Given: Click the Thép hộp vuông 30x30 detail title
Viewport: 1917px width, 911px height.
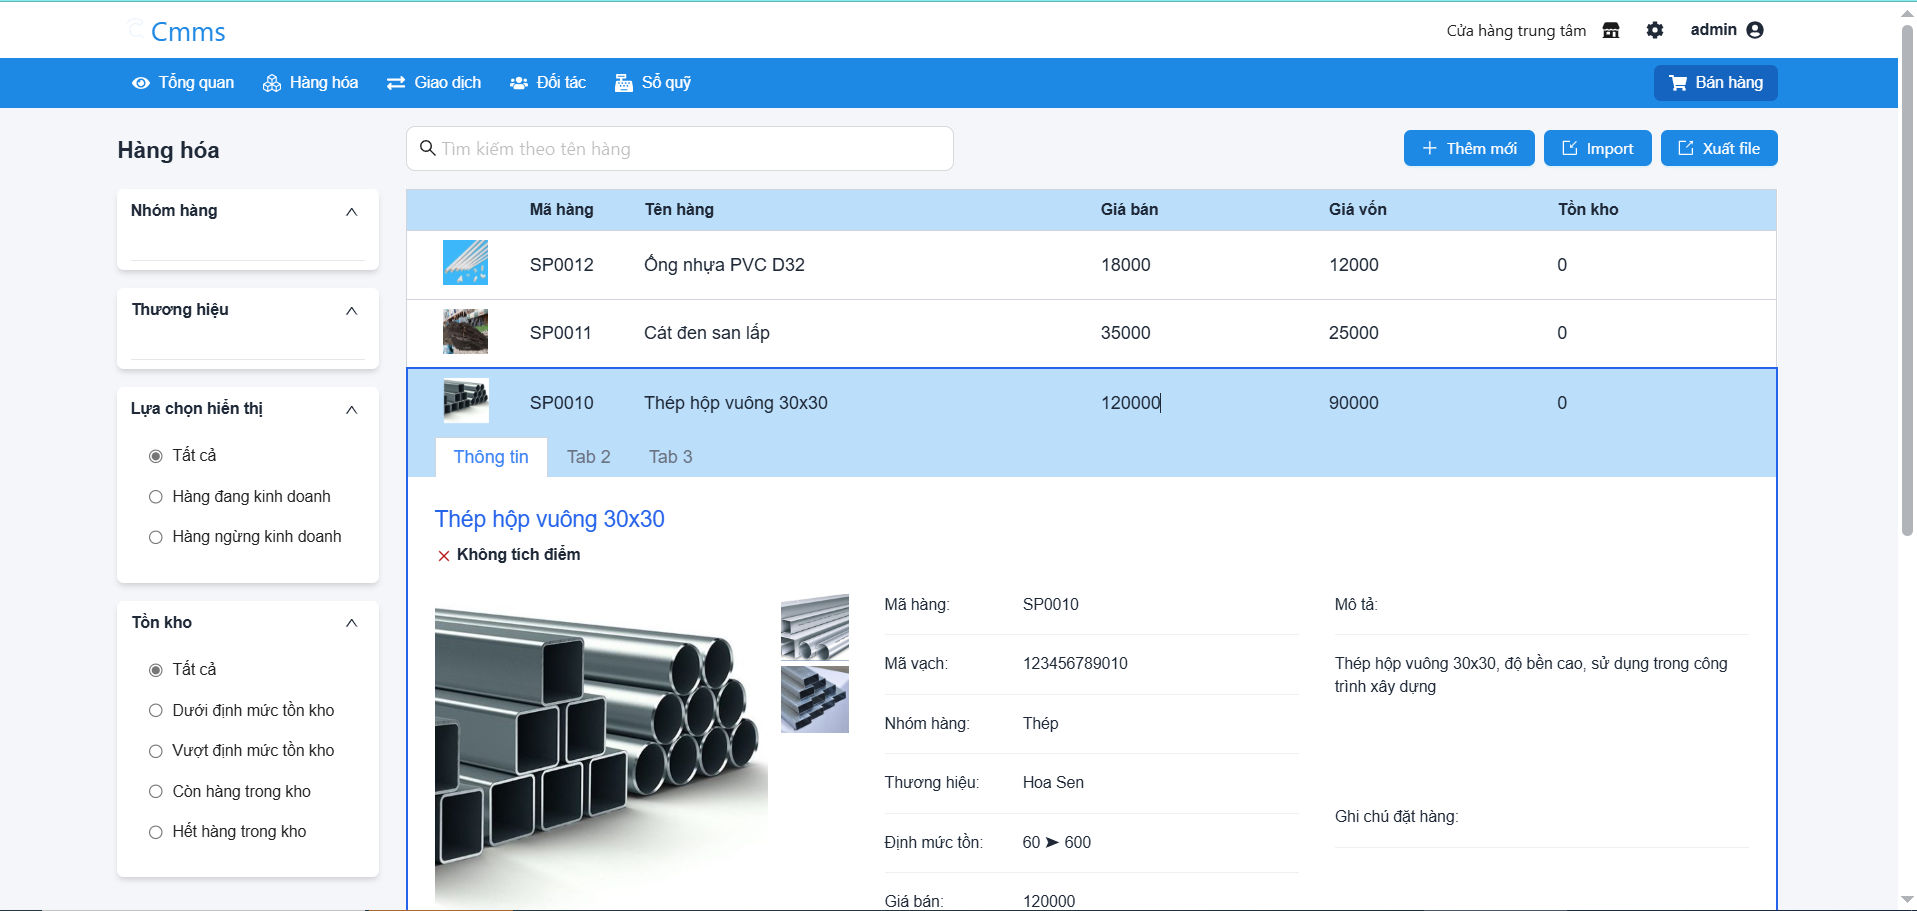Looking at the screenshot, I should tap(549, 519).
